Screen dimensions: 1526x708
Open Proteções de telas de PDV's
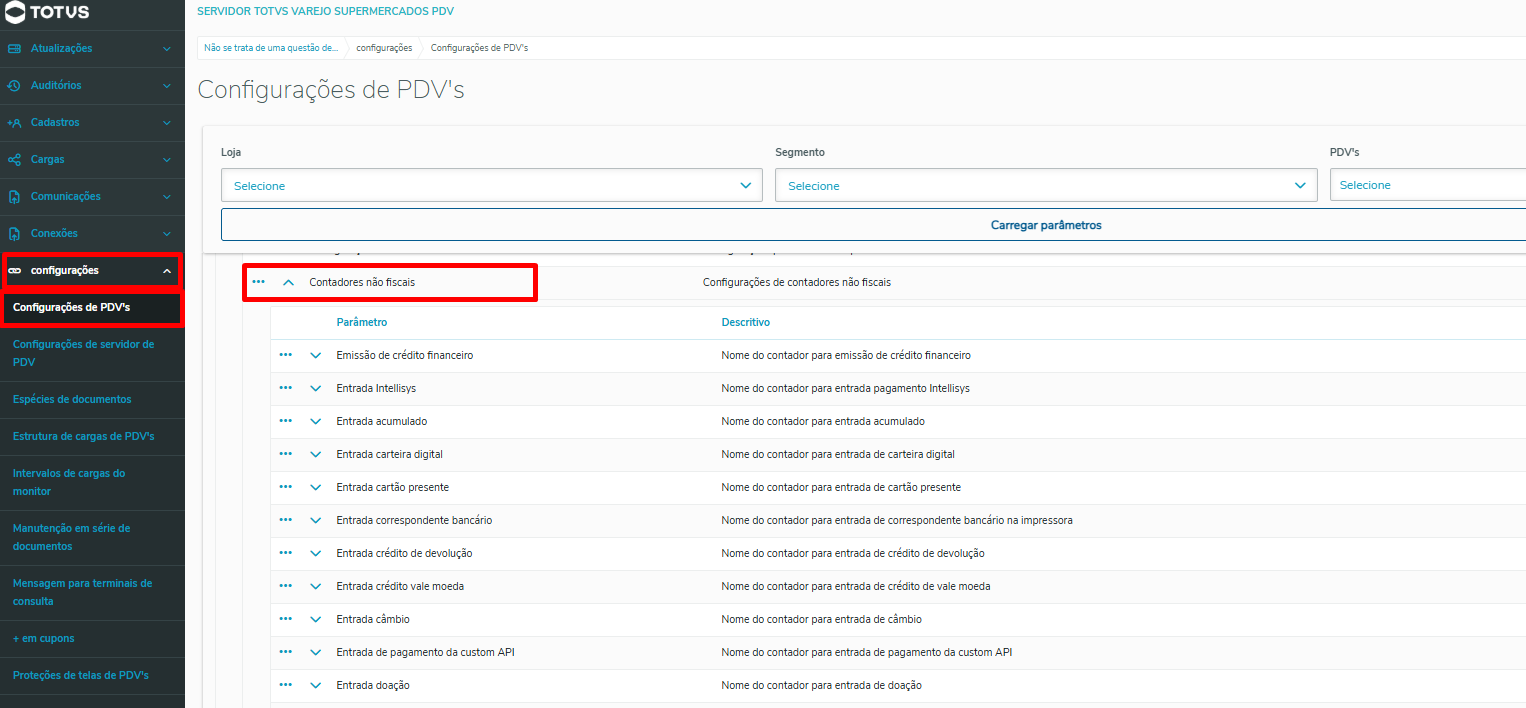point(92,675)
